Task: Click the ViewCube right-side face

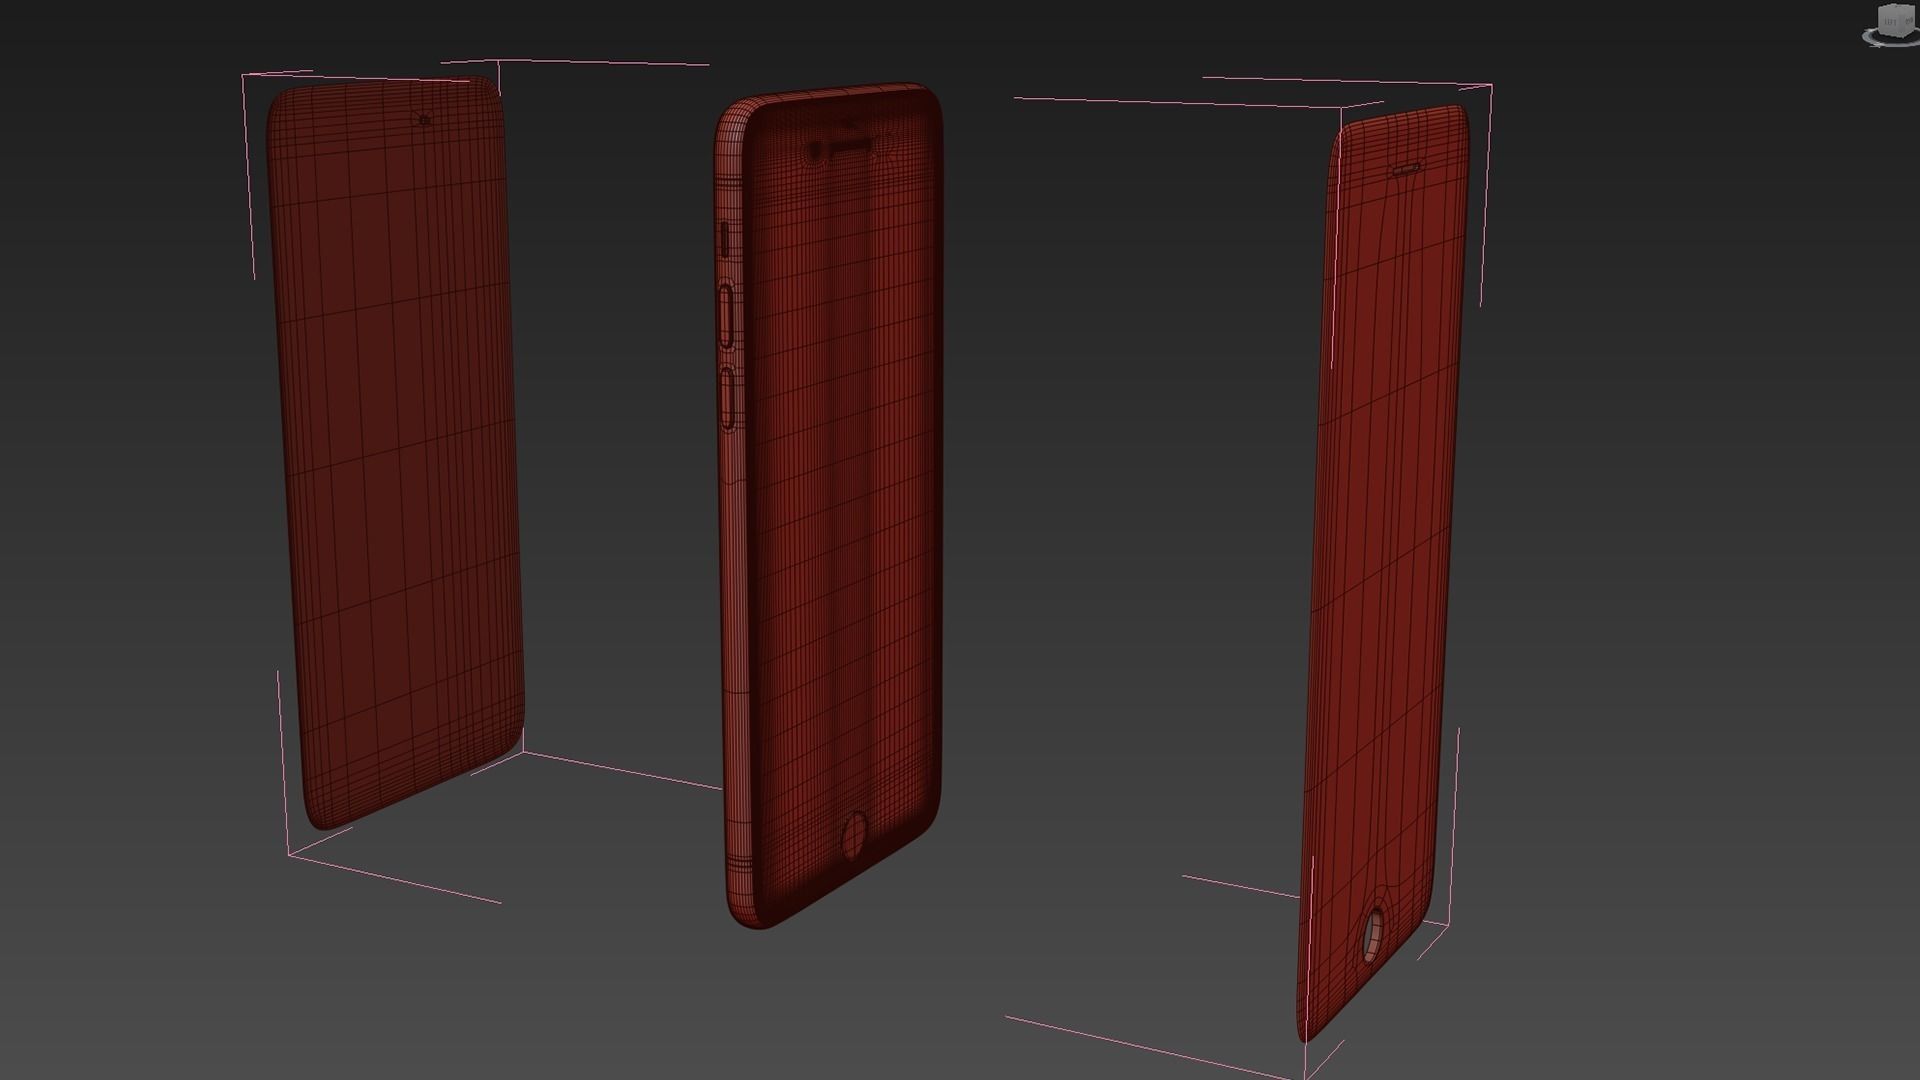Action: pyautogui.click(x=1909, y=20)
